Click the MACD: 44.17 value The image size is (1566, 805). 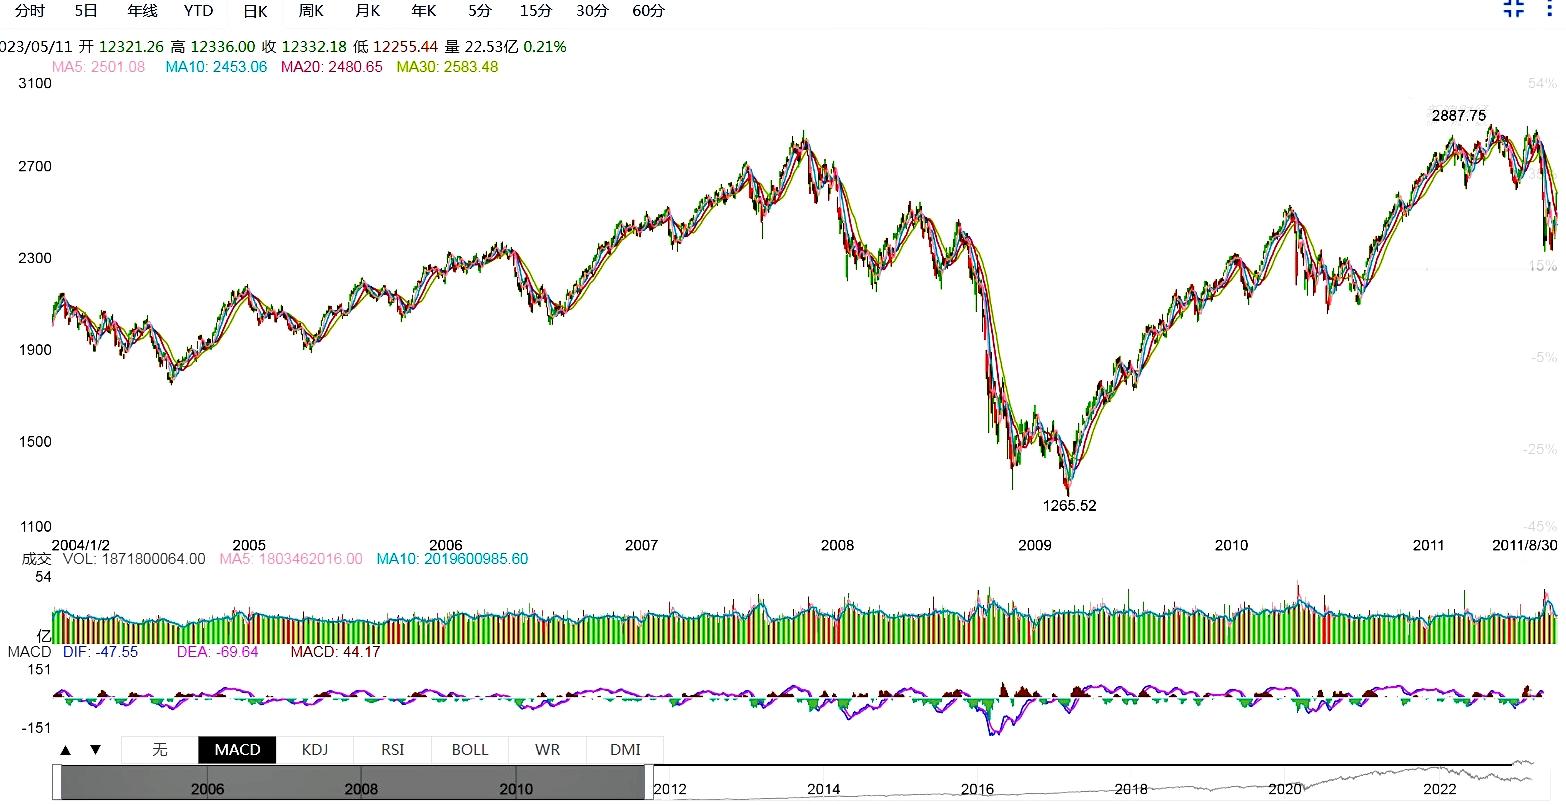[x=335, y=652]
